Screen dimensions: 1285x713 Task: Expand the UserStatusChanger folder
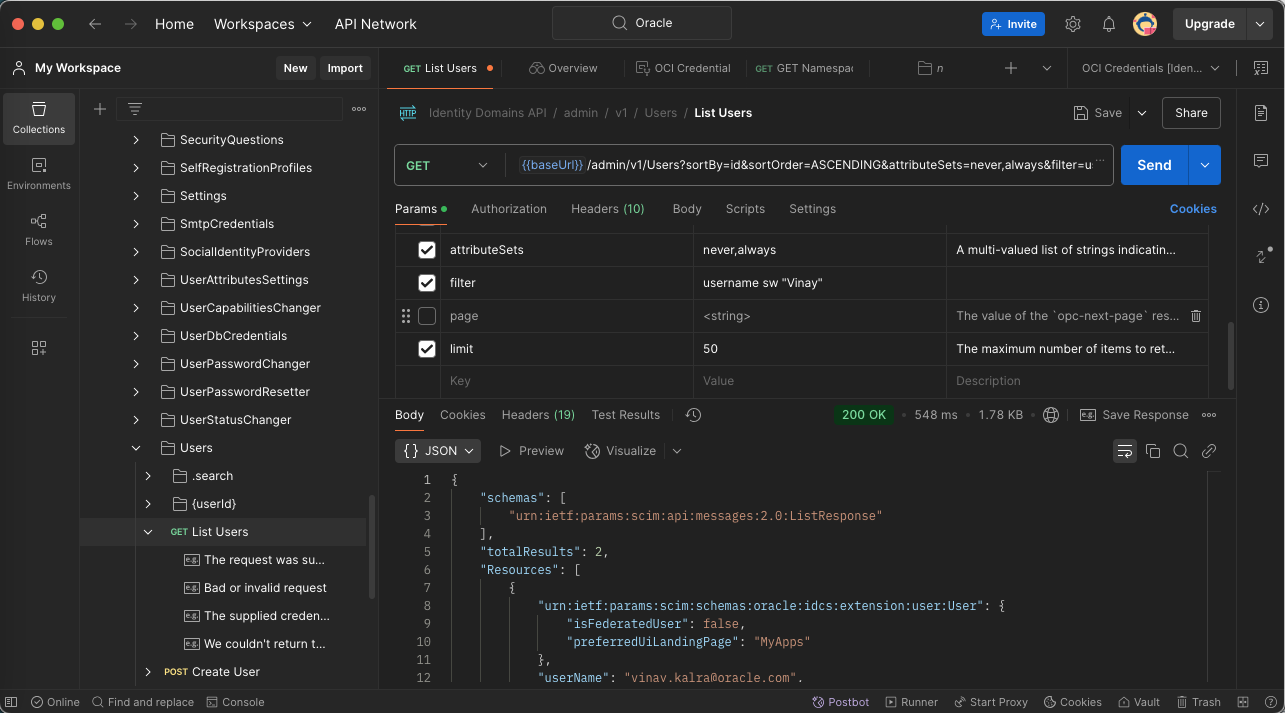(x=137, y=420)
